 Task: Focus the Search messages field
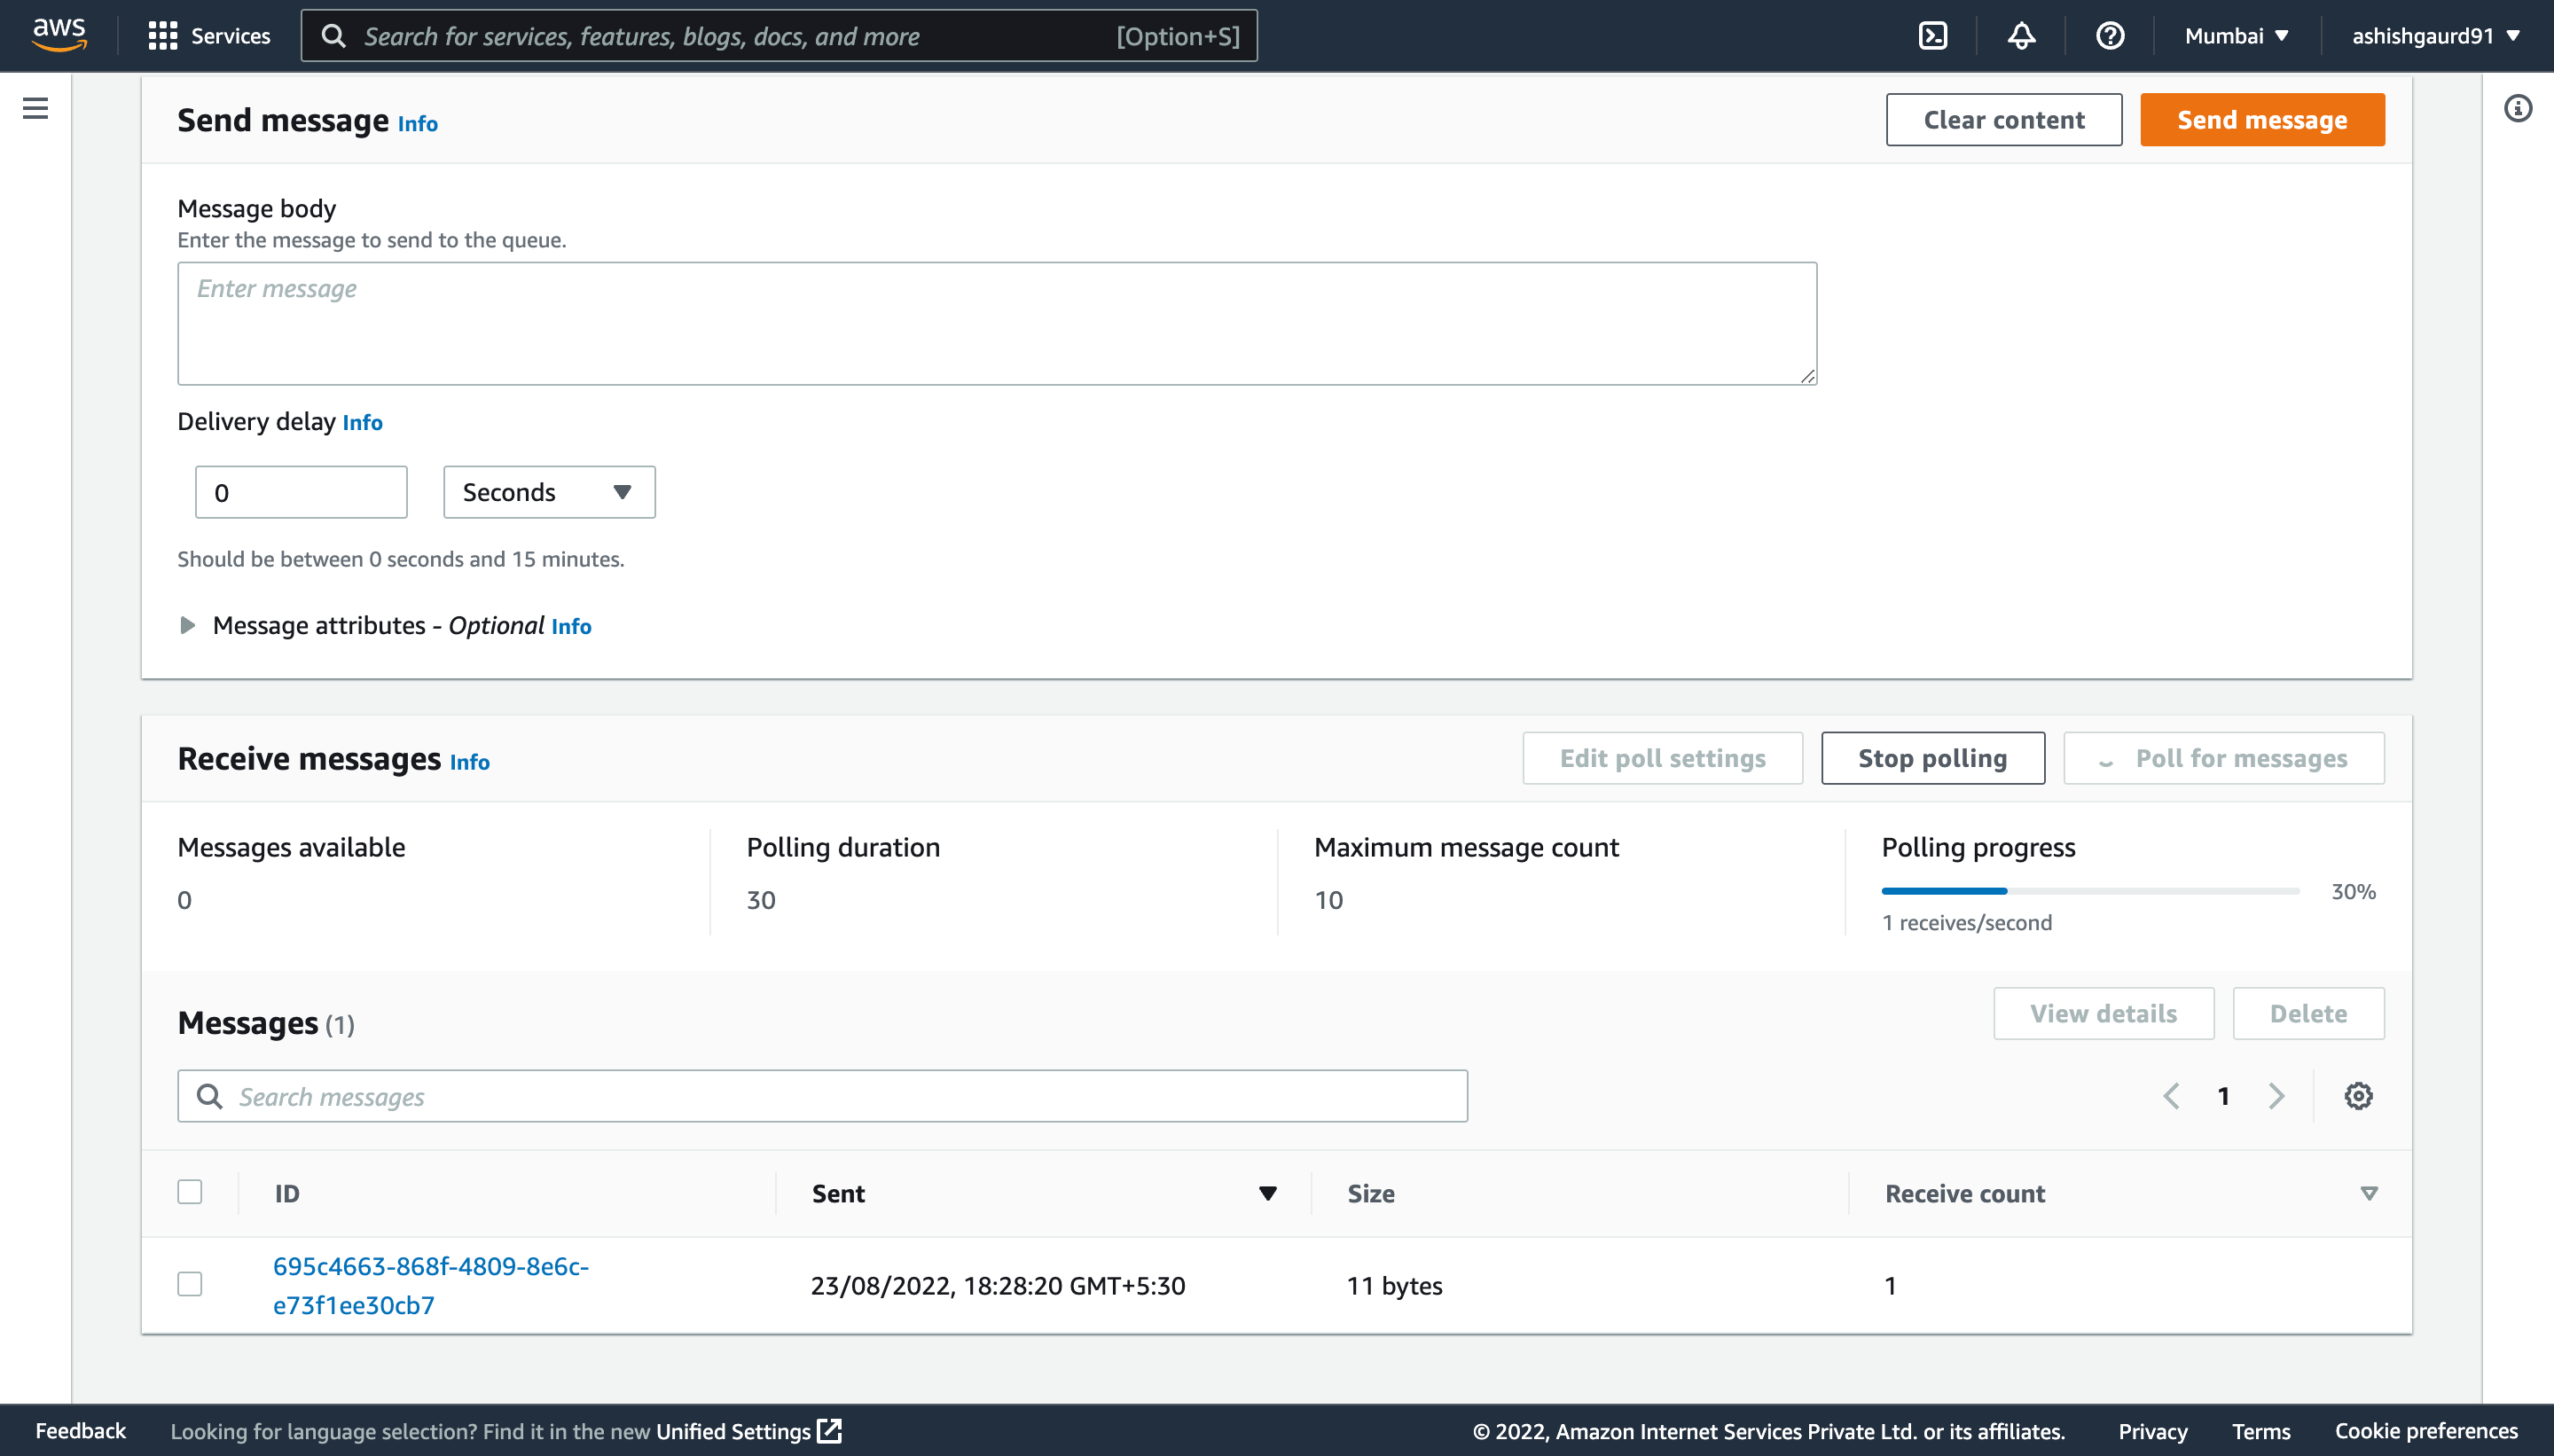tap(822, 1096)
